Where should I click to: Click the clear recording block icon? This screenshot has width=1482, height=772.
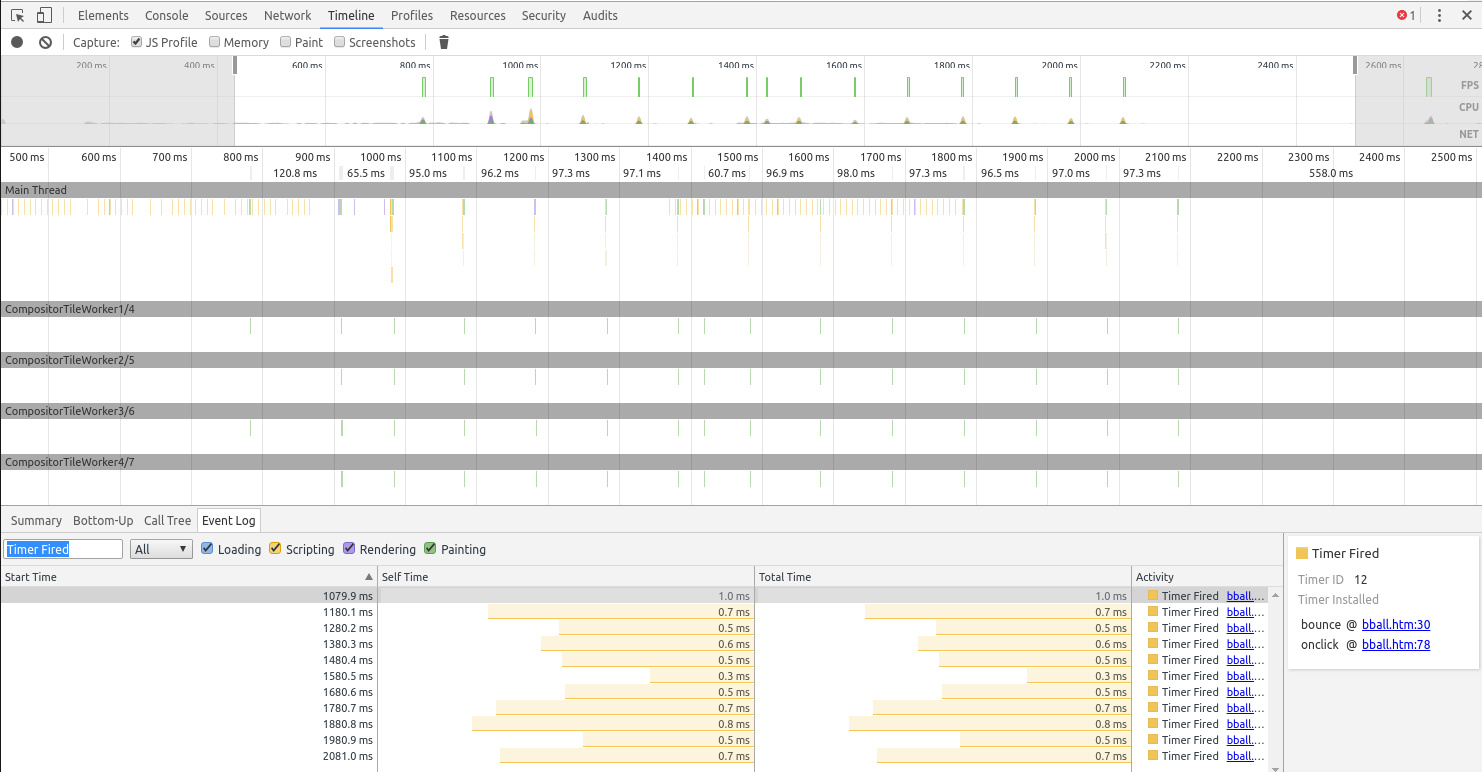click(44, 42)
